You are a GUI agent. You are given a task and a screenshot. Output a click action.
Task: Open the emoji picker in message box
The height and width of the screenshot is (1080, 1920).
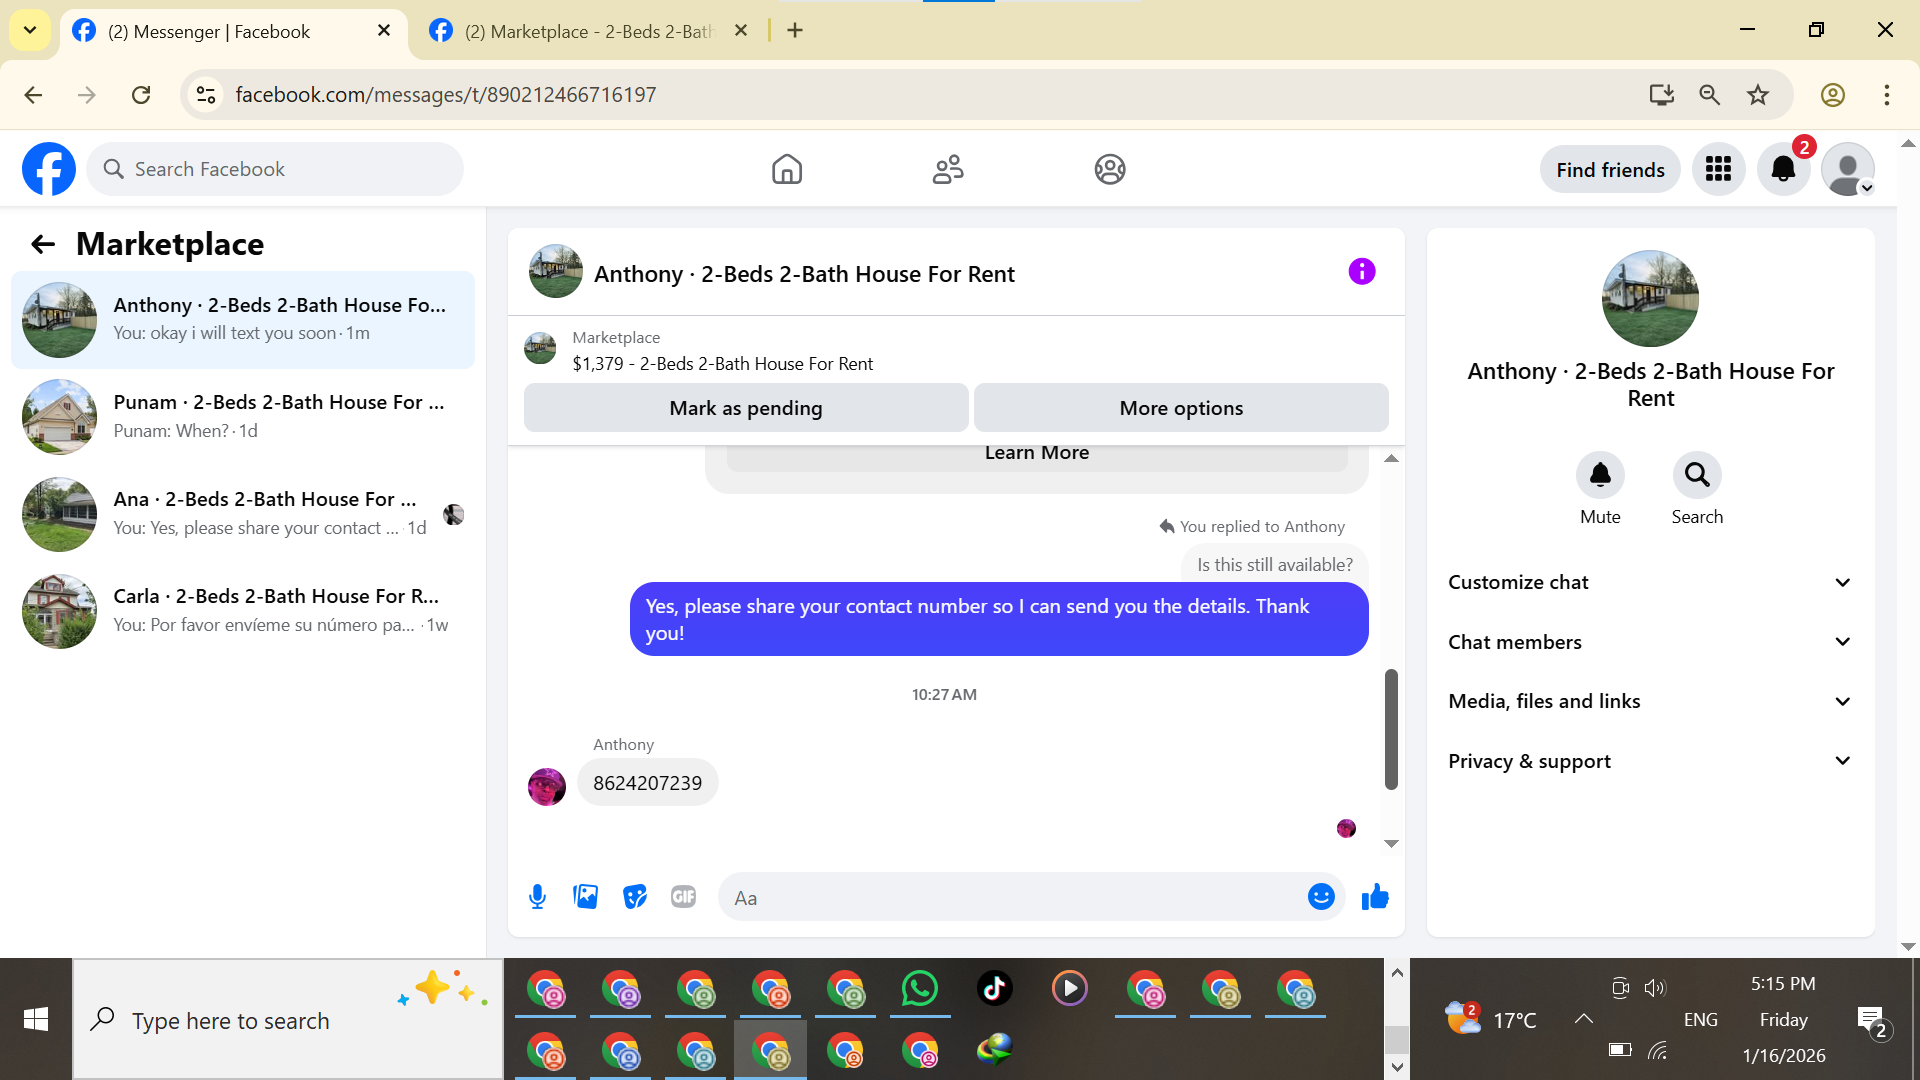[1321, 897]
